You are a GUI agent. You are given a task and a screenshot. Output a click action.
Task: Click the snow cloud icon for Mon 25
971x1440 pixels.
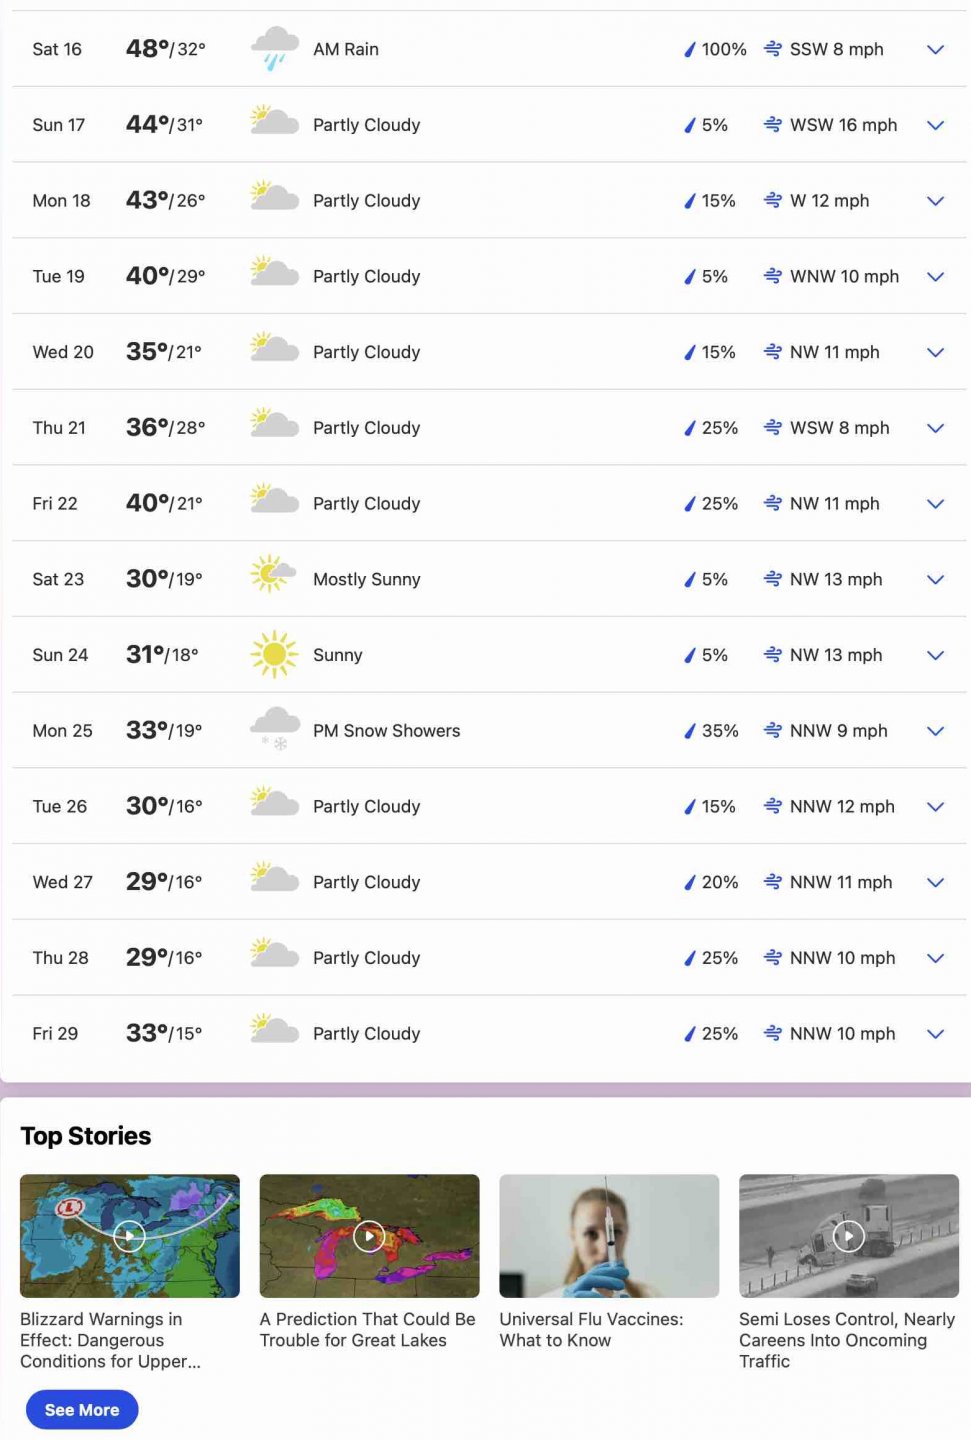tap(274, 730)
